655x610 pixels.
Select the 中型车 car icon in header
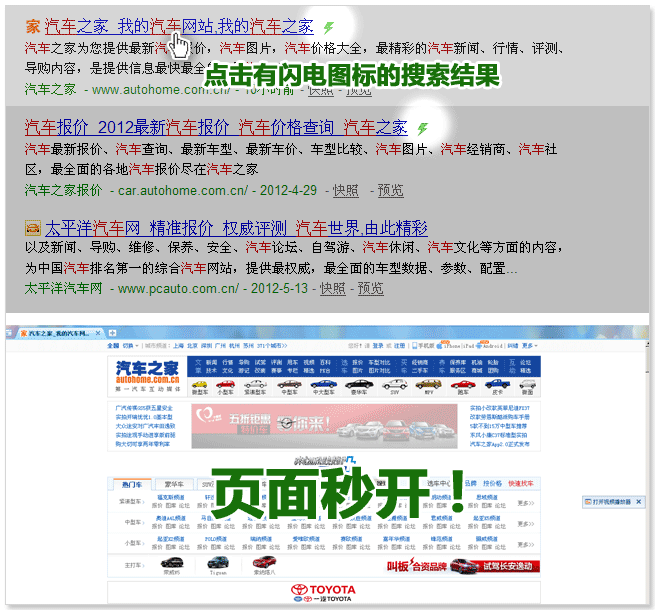289,384
